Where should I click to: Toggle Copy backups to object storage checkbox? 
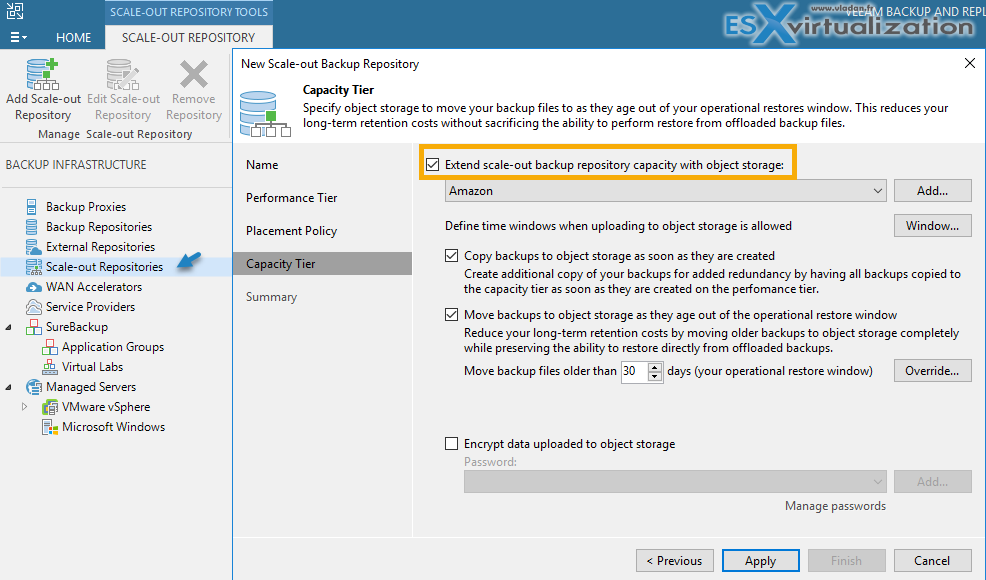451,256
